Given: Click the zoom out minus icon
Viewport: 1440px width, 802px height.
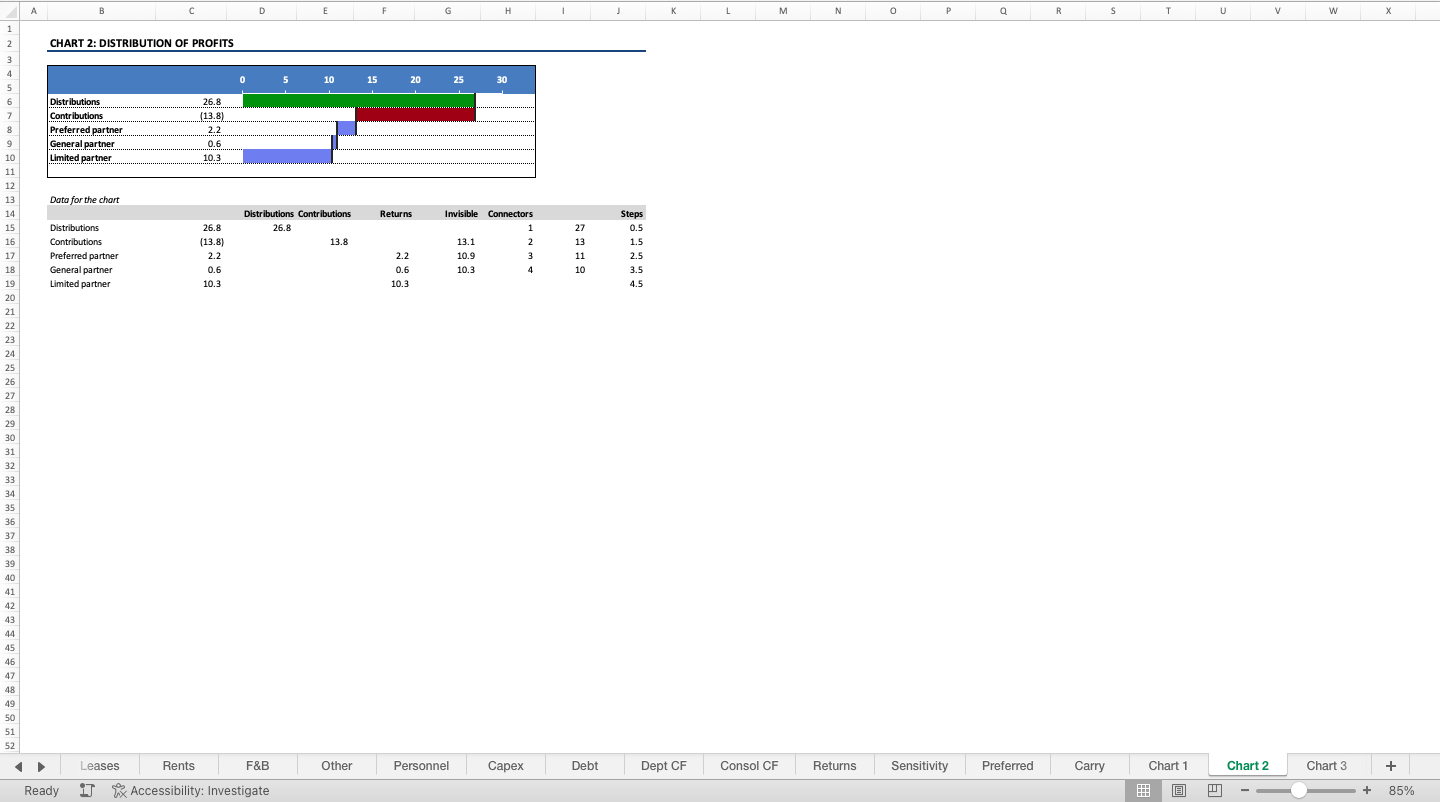Looking at the screenshot, I should pyautogui.click(x=1246, y=790).
